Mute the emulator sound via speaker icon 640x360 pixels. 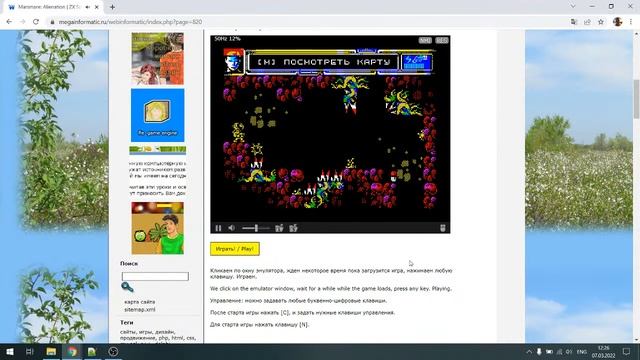pyautogui.click(x=231, y=228)
